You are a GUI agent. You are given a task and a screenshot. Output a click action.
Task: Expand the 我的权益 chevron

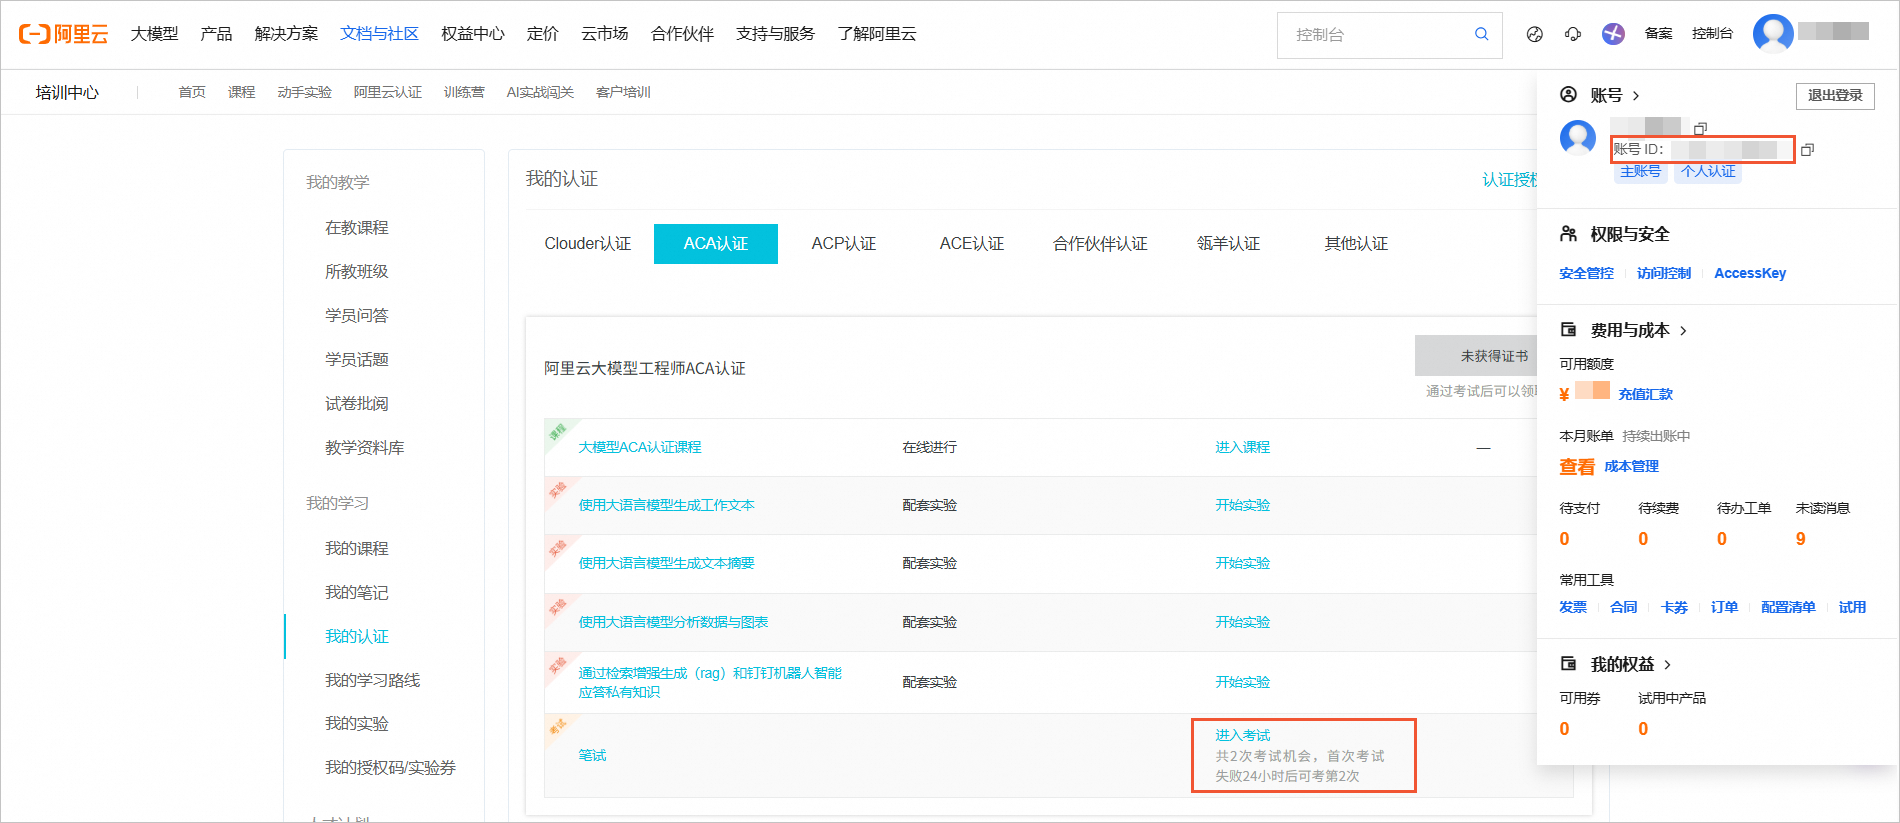click(1668, 665)
